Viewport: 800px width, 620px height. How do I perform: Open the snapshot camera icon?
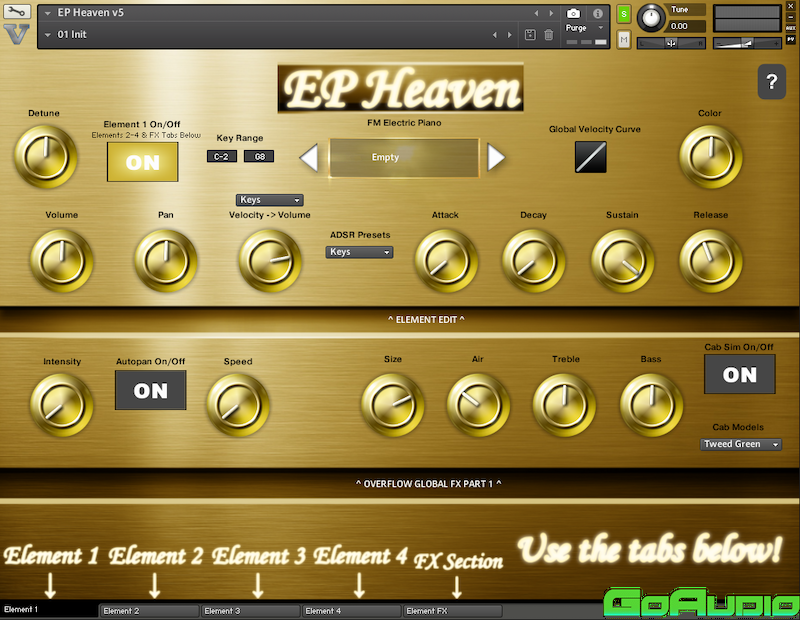[x=574, y=13]
